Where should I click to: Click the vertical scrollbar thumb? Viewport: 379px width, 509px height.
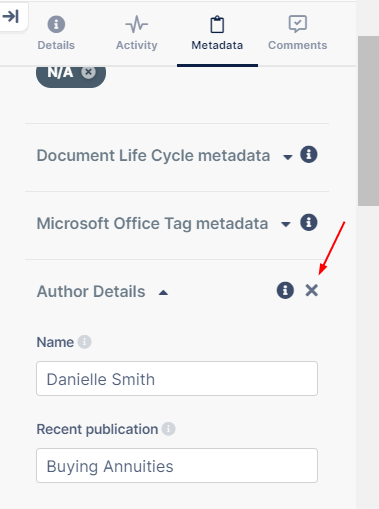coord(368,121)
